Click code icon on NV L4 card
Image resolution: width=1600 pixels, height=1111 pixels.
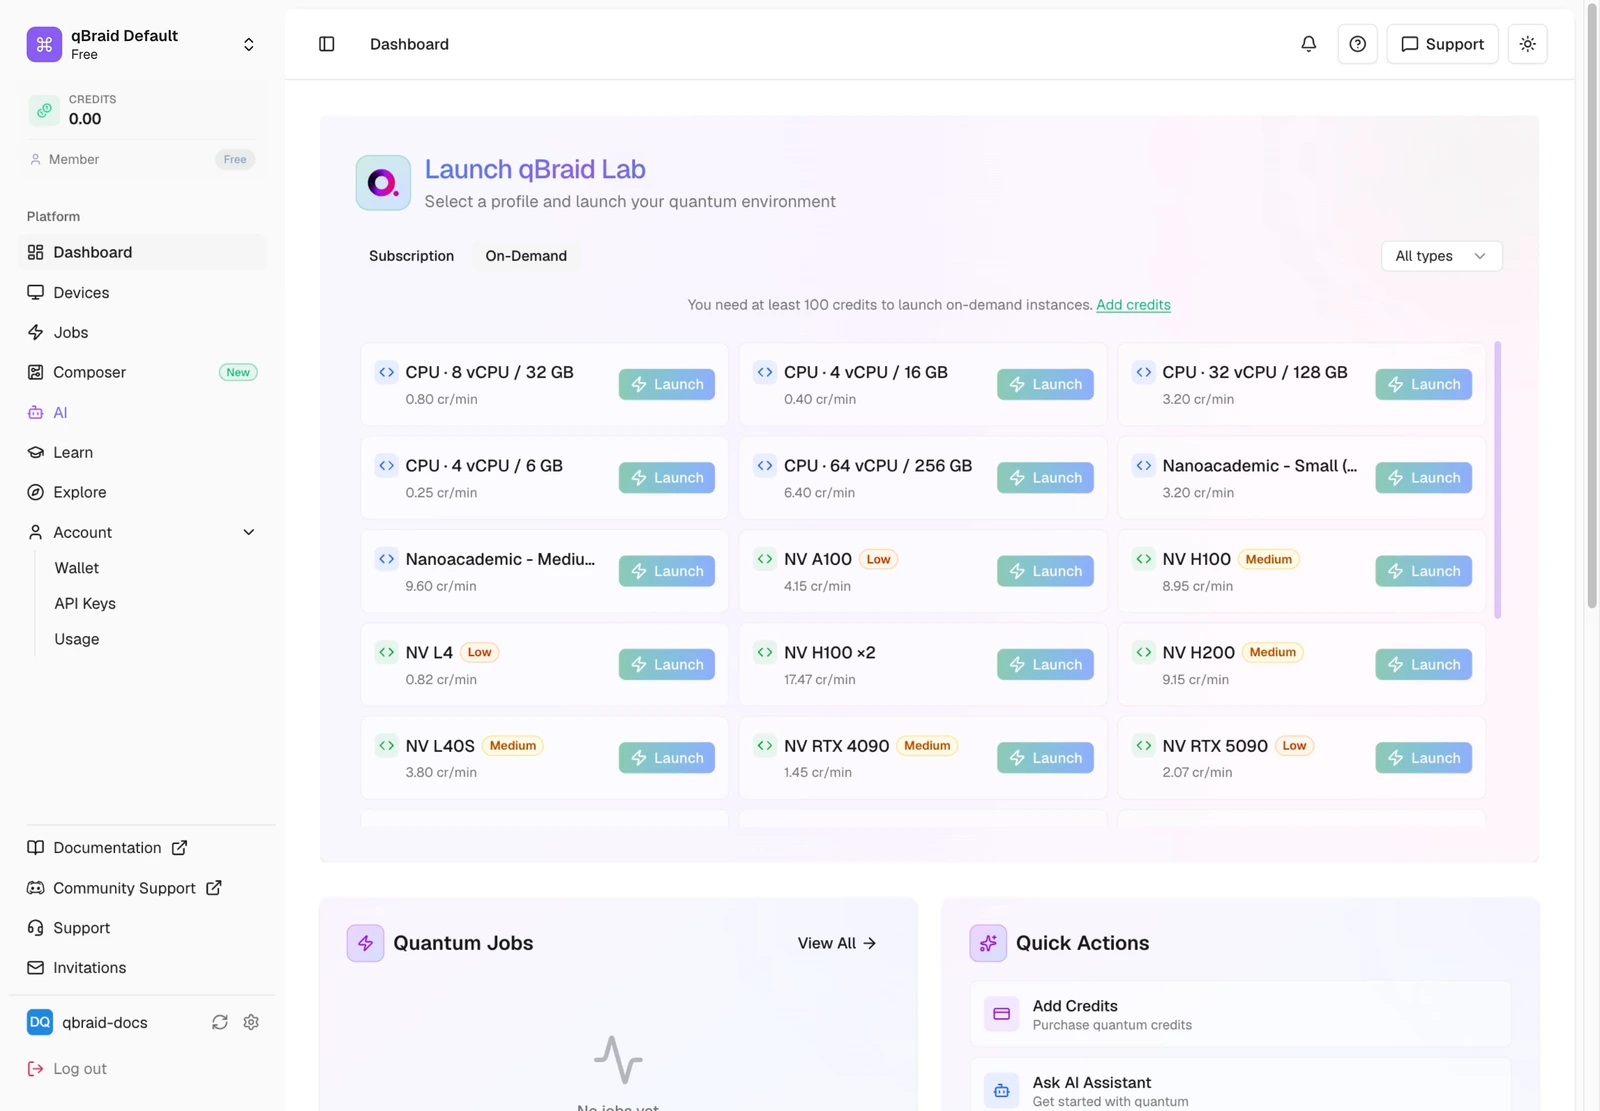click(386, 652)
